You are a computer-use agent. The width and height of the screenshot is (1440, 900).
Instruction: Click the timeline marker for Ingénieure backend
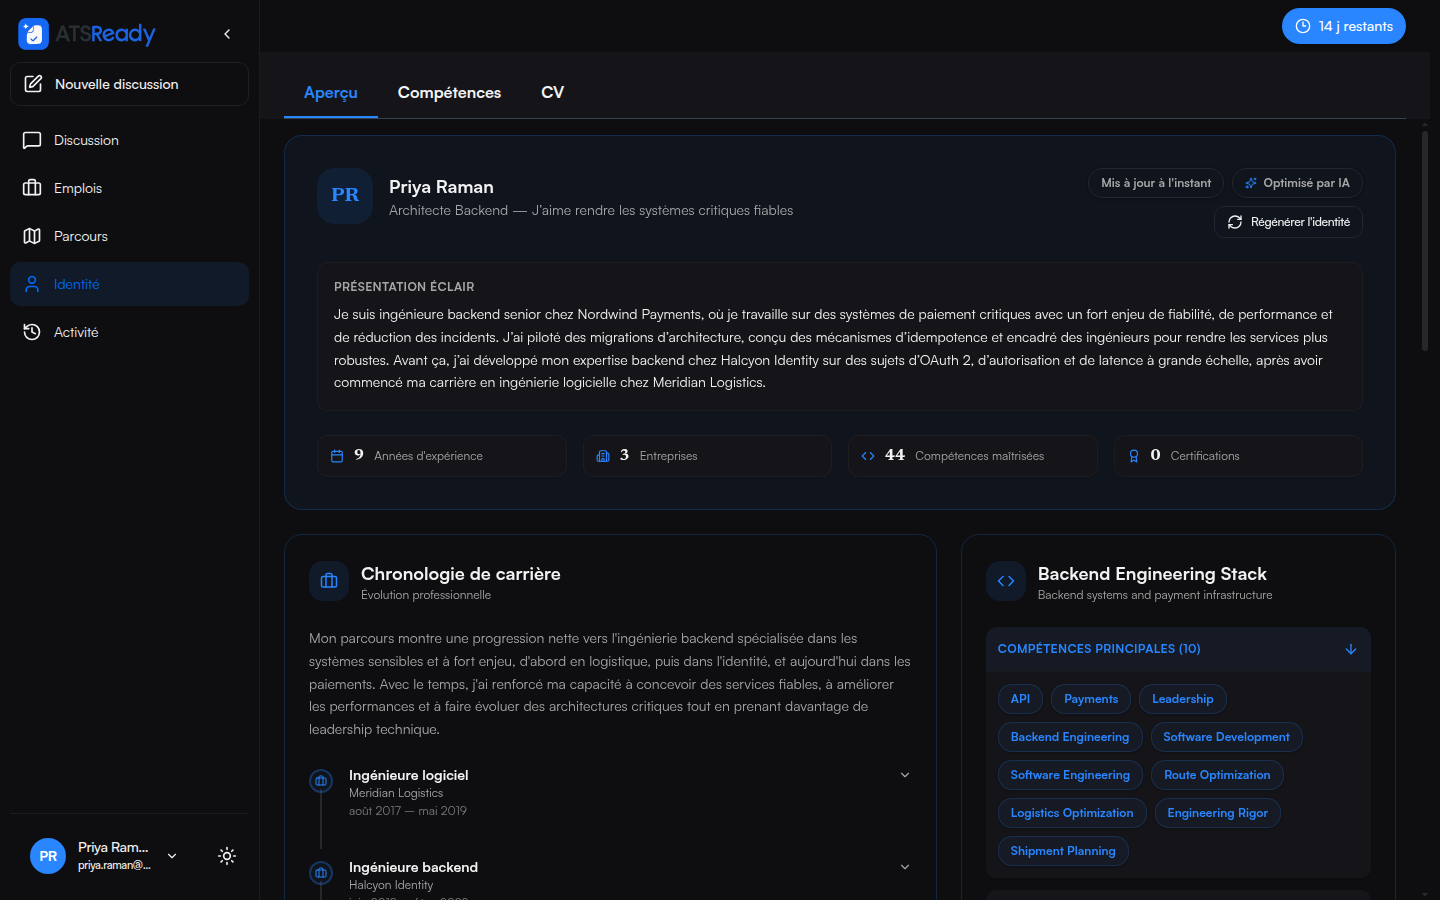click(321, 873)
